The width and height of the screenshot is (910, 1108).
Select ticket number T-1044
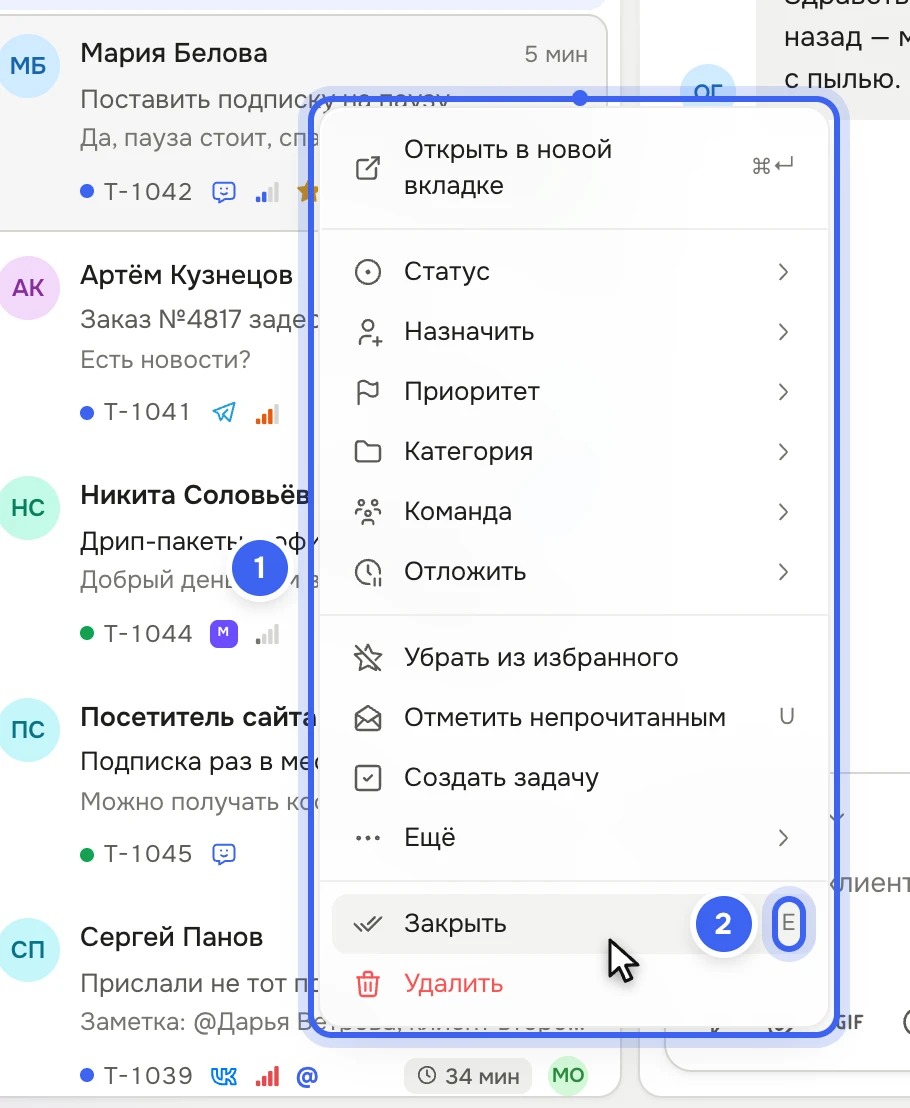tap(148, 634)
